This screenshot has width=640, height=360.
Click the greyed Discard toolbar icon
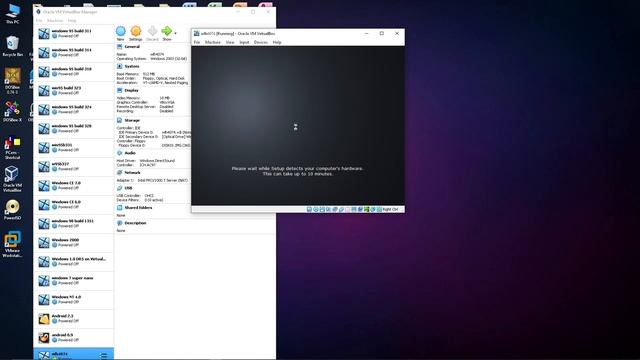click(x=152, y=31)
